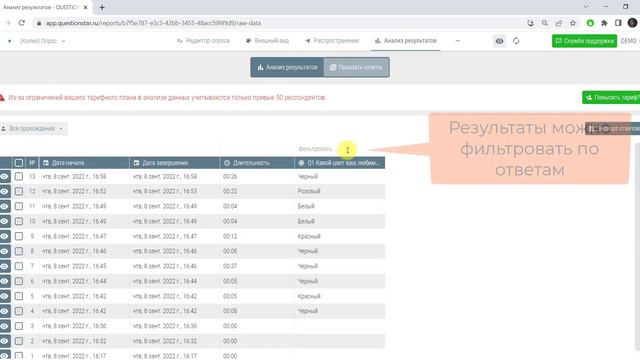
Task: Click the 'Анализ результатов' toggle button
Action: pyautogui.click(x=287, y=67)
